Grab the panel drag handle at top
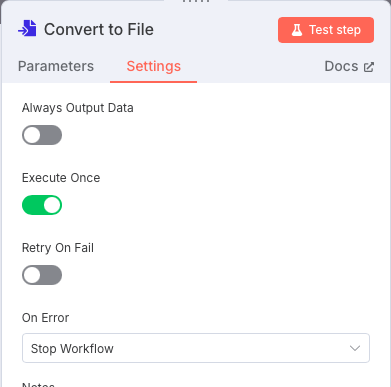391x387 pixels. [196, 1]
